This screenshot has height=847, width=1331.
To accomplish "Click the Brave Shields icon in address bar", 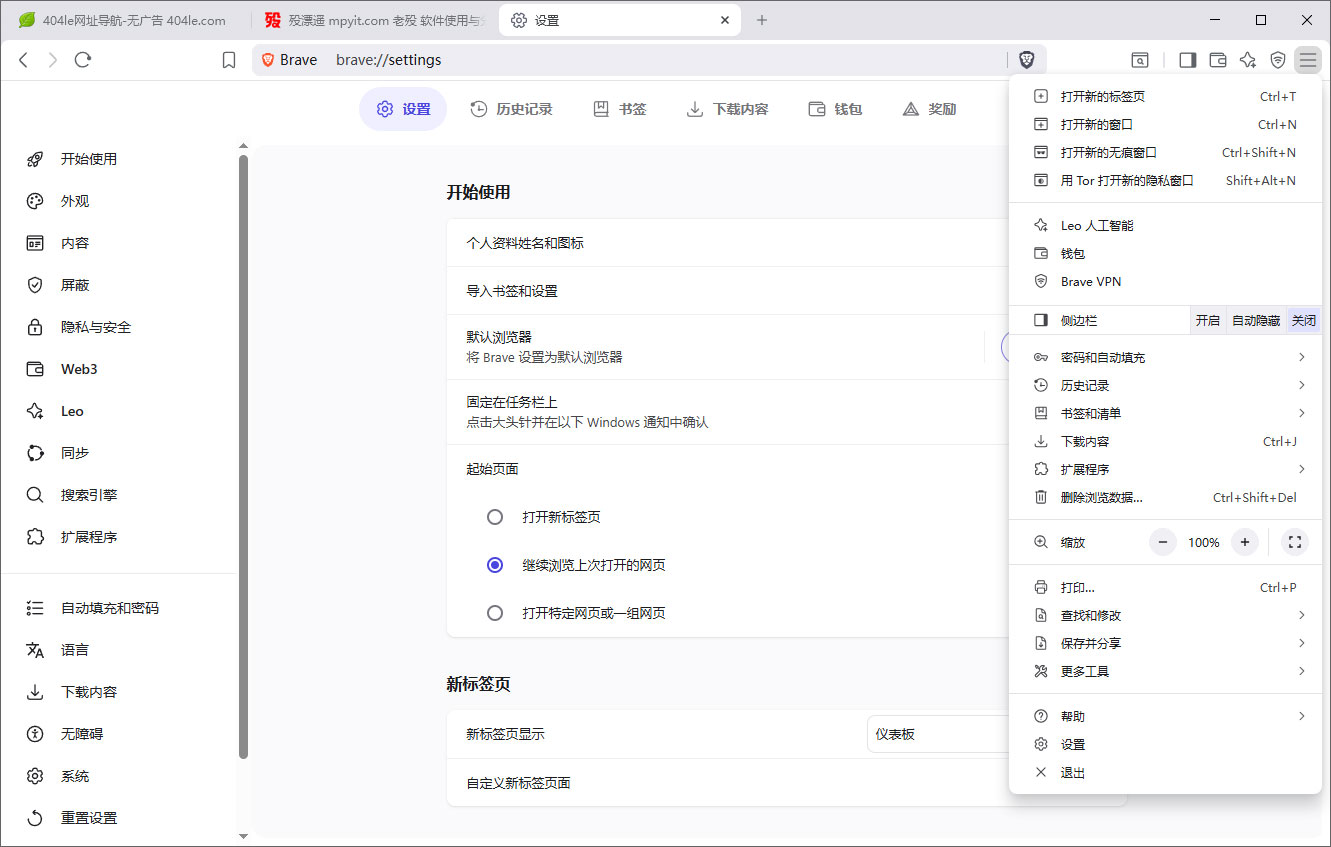I will 1027,60.
